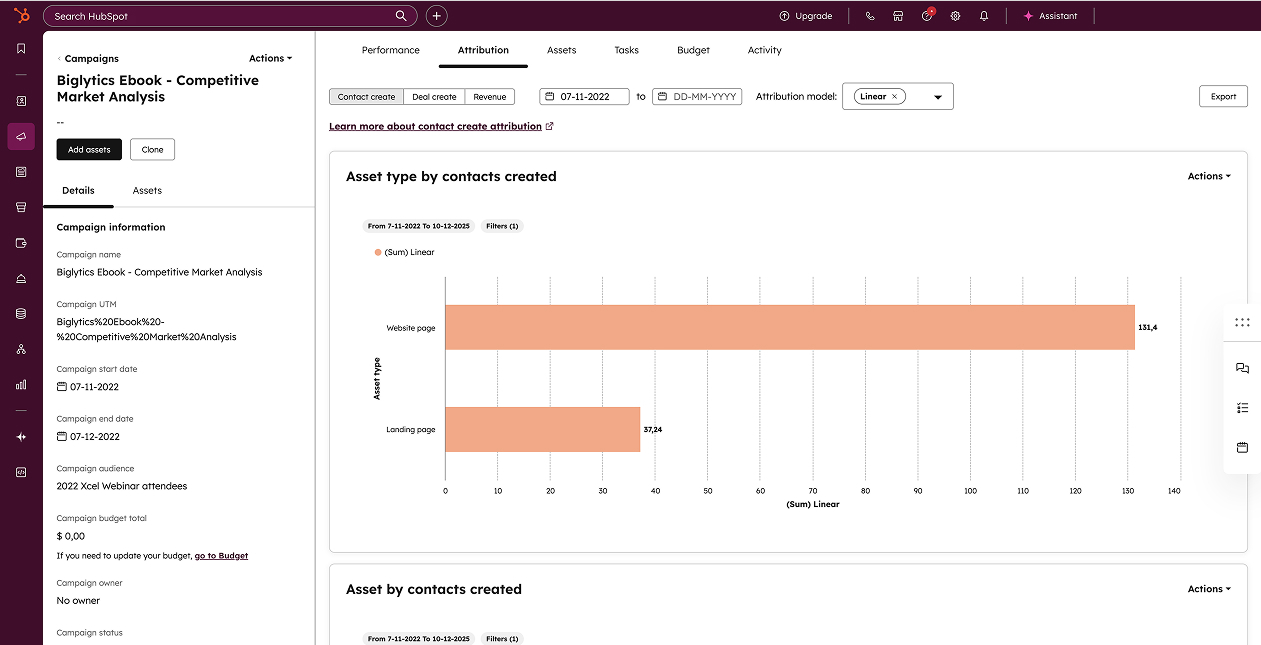This screenshot has height=645, width=1261.
Task: Click the Export button
Action: (1223, 97)
